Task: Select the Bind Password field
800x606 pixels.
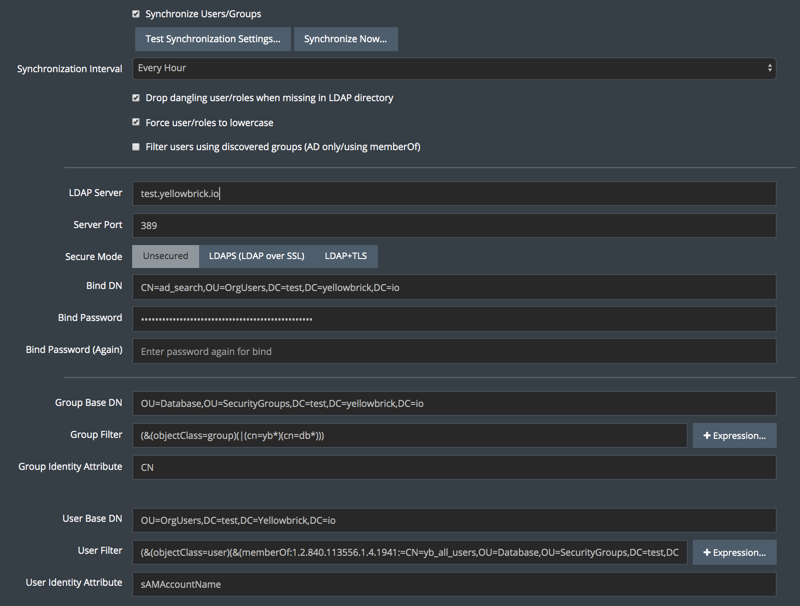Action: click(x=454, y=319)
